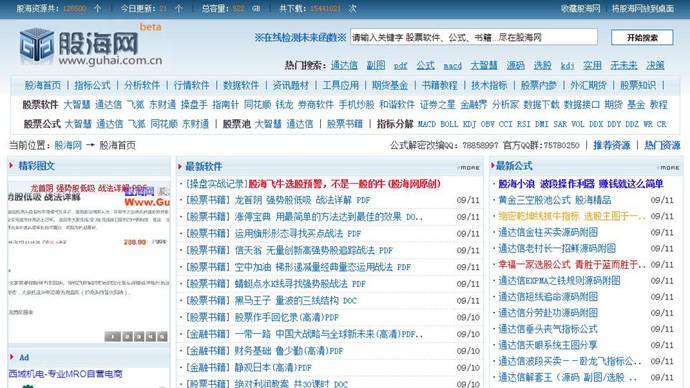
Task: Open 涨停宝典 book entry
Action: pos(328,217)
